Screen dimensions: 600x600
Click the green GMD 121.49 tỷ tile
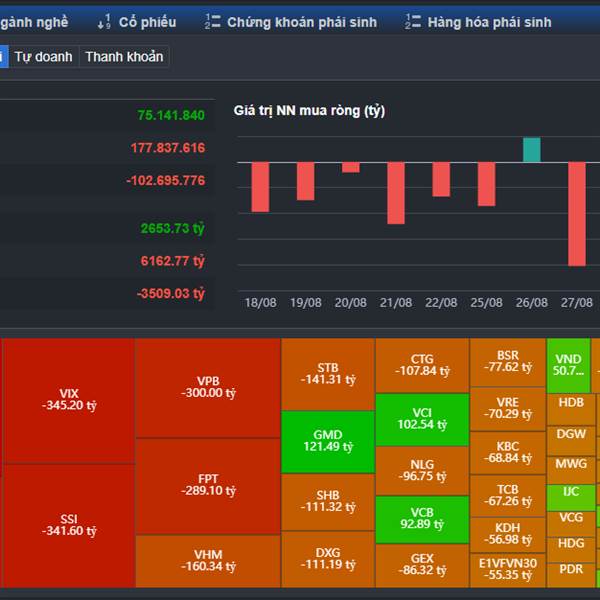tap(328, 442)
